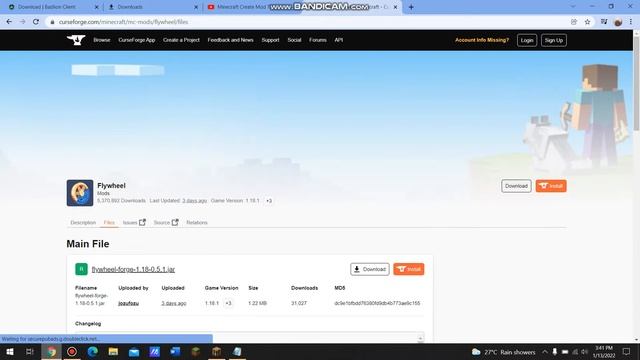Go to Forums

318,40
